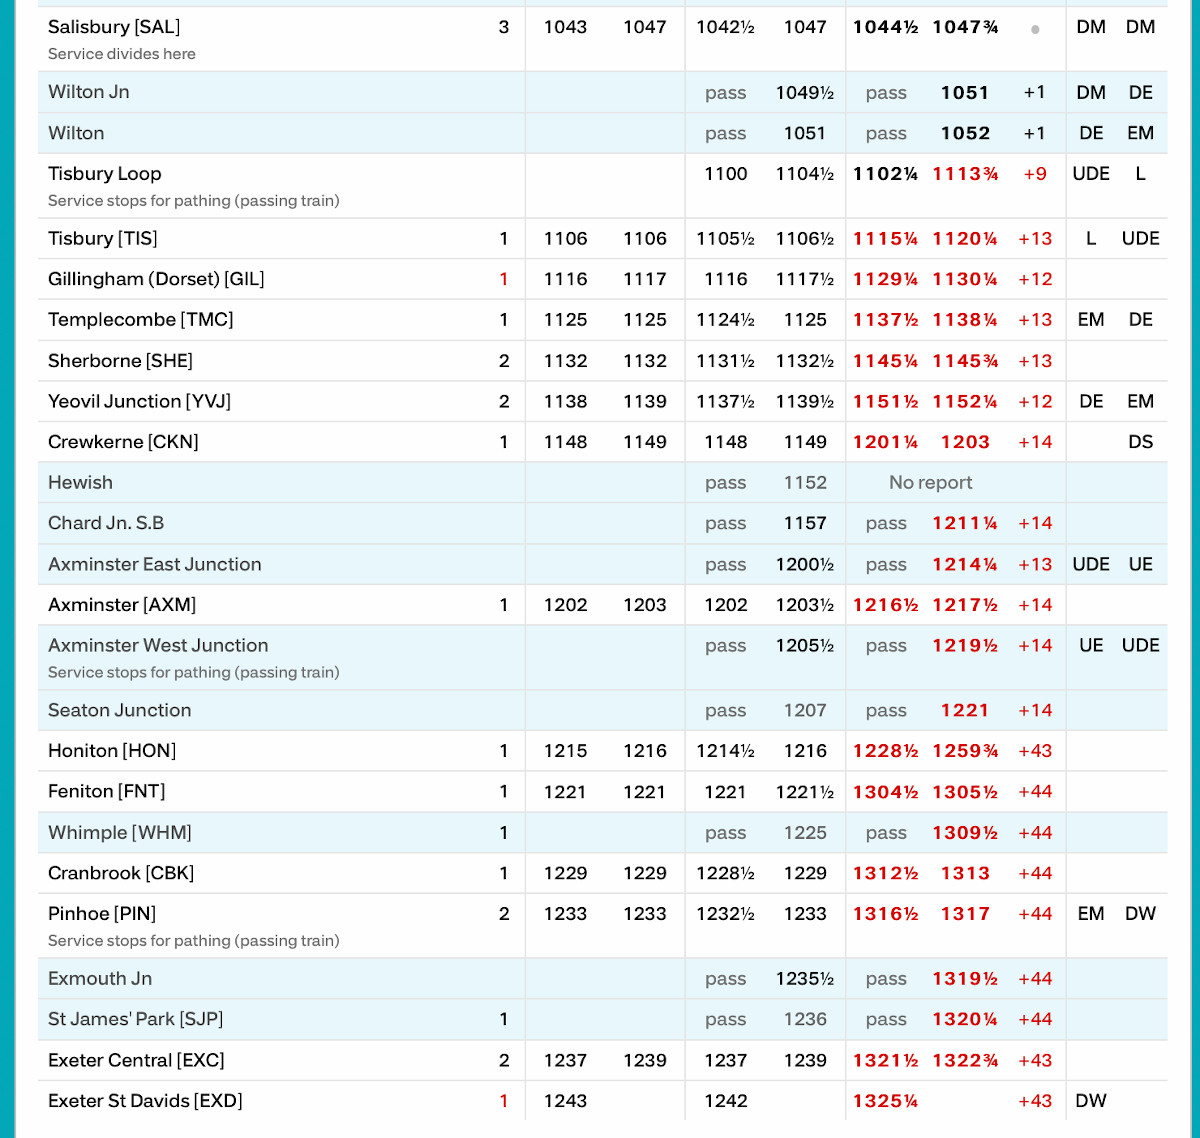The height and width of the screenshot is (1138, 1200).
Task: Click Axminster [AXM] station name
Action: 122,605
